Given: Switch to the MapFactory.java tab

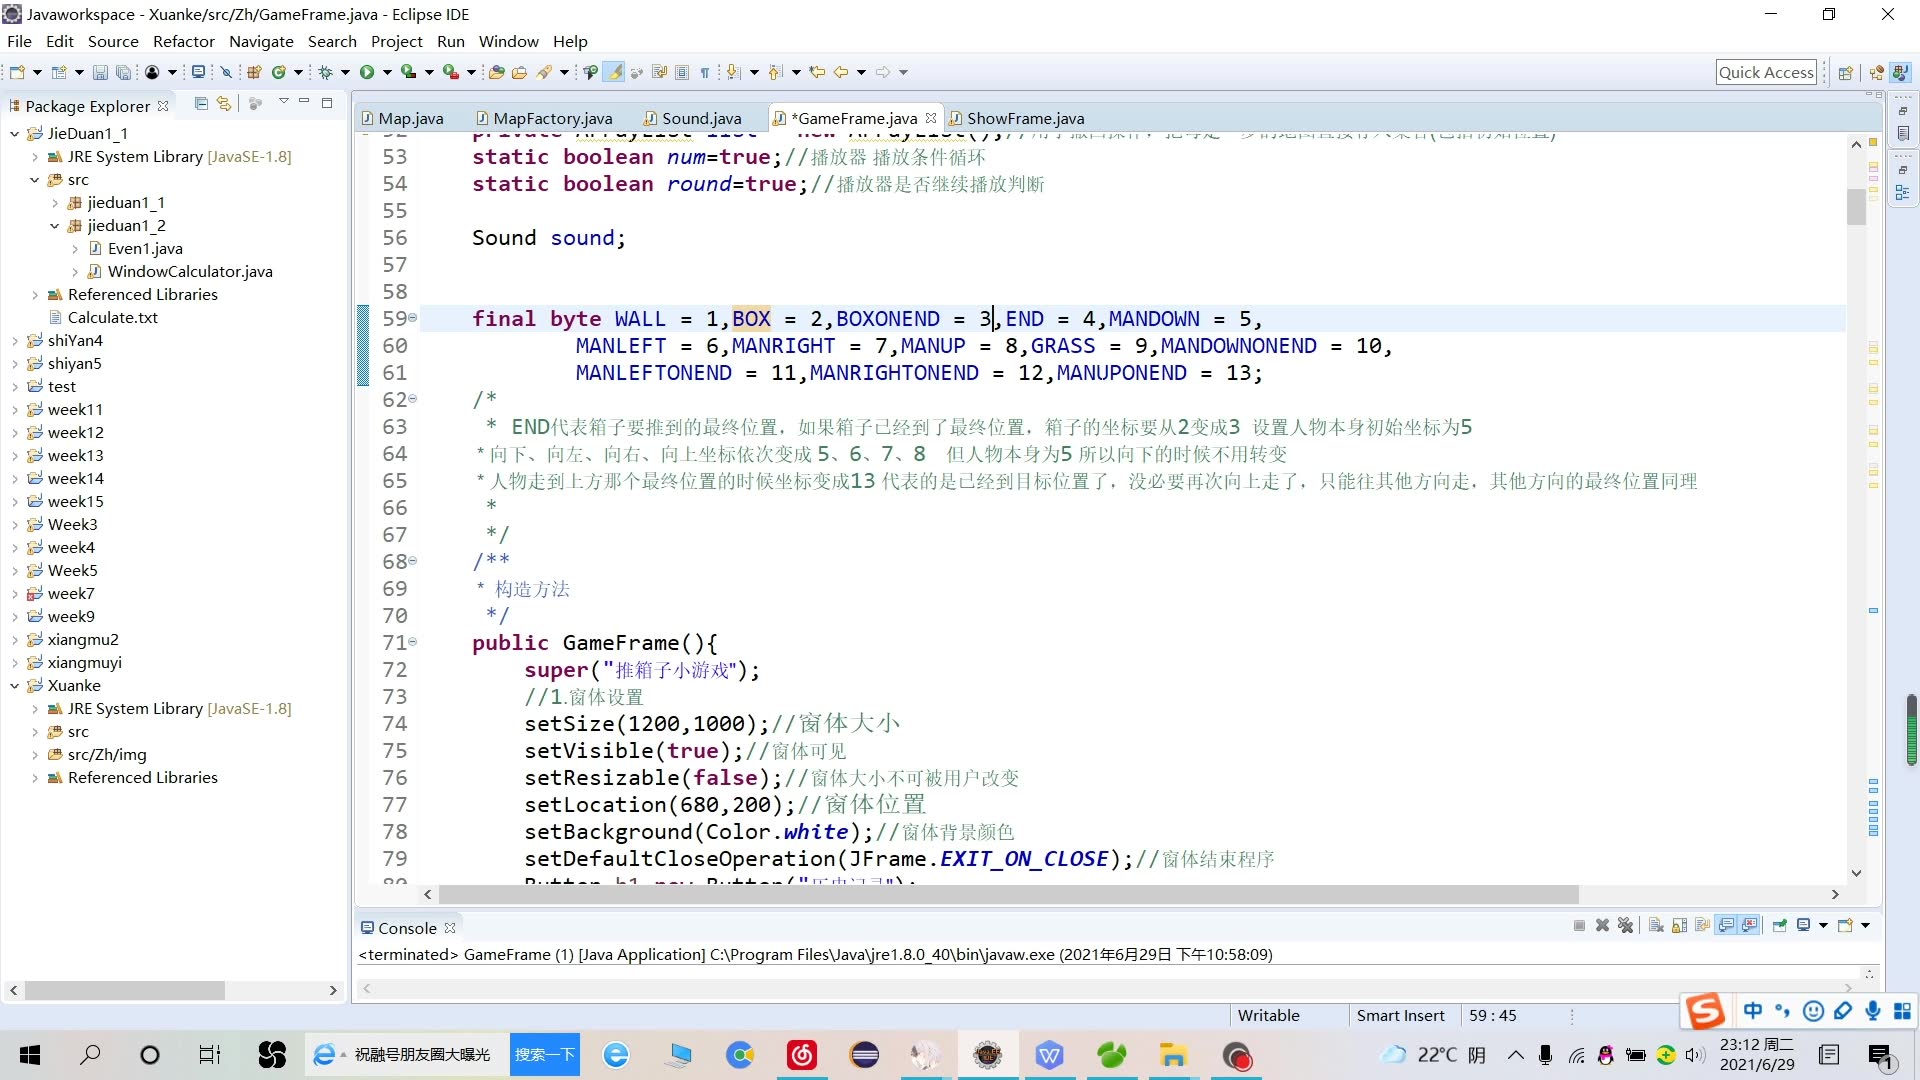Looking at the screenshot, I should 551,118.
